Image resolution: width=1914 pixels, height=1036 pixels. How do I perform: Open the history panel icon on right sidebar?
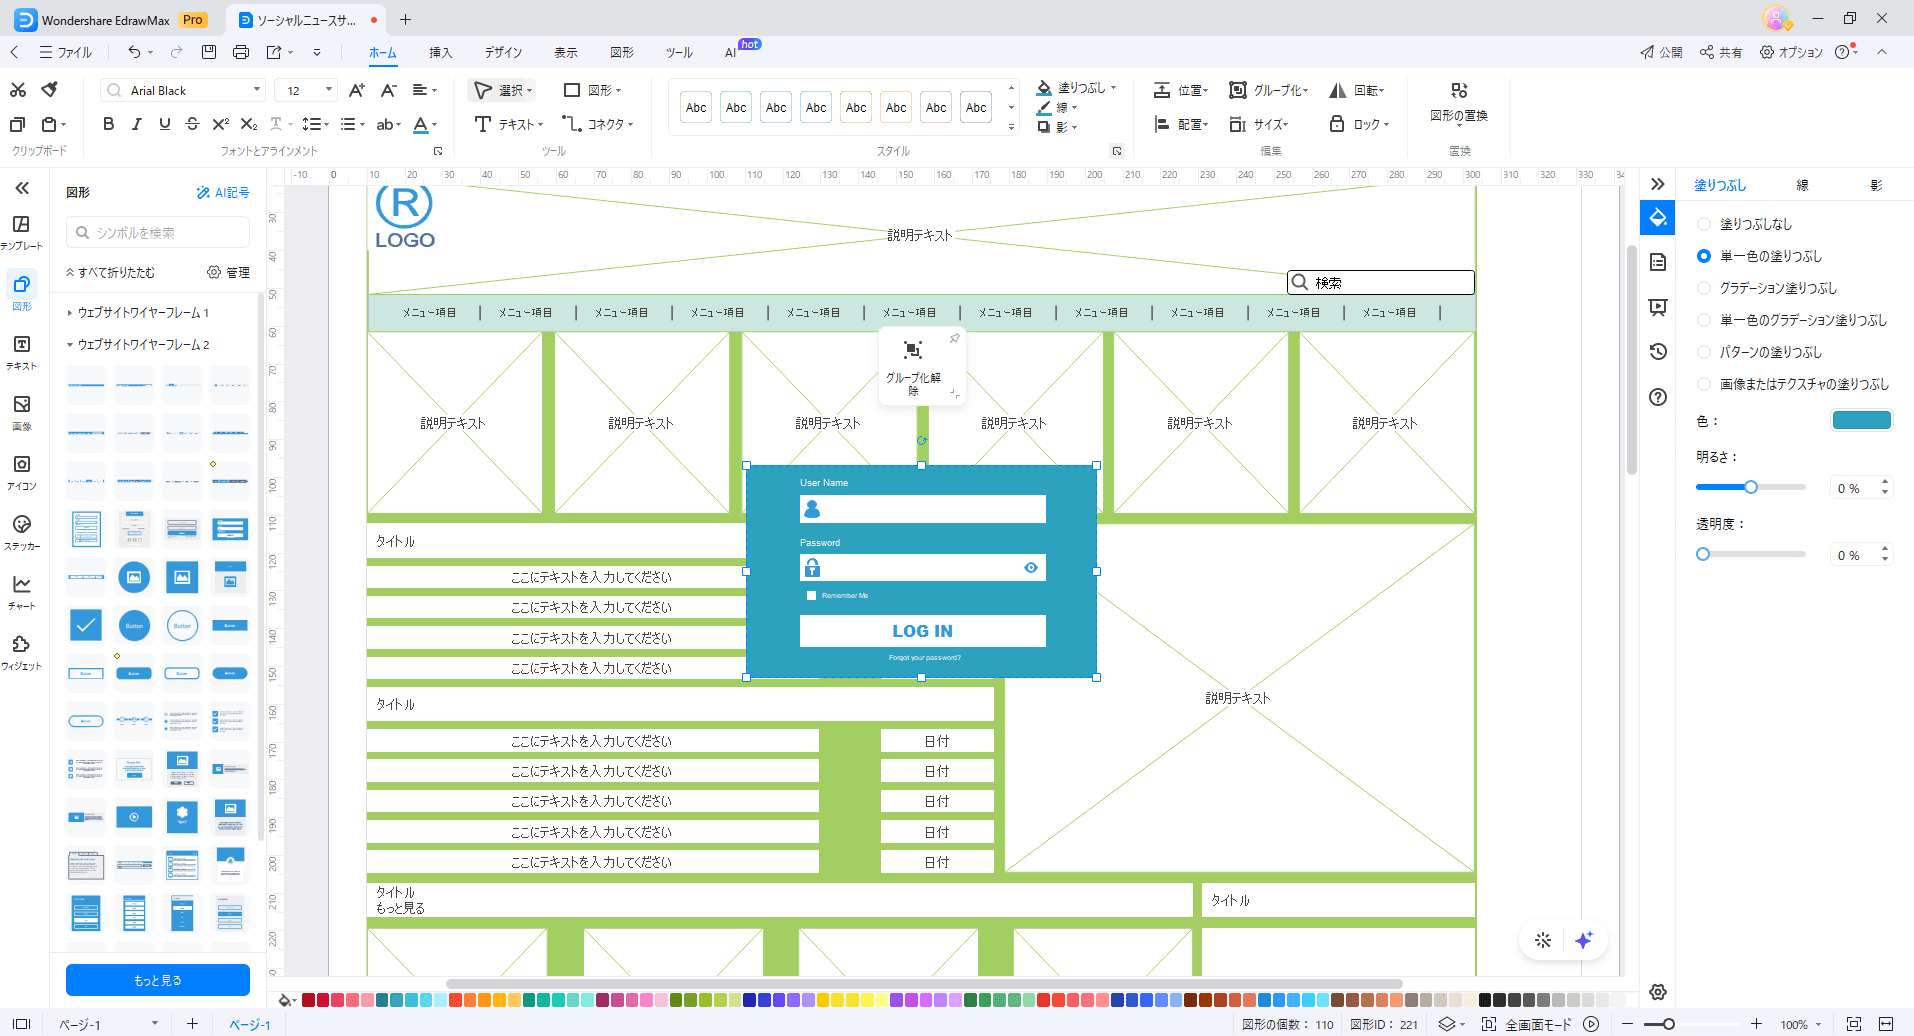[x=1658, y=351]
